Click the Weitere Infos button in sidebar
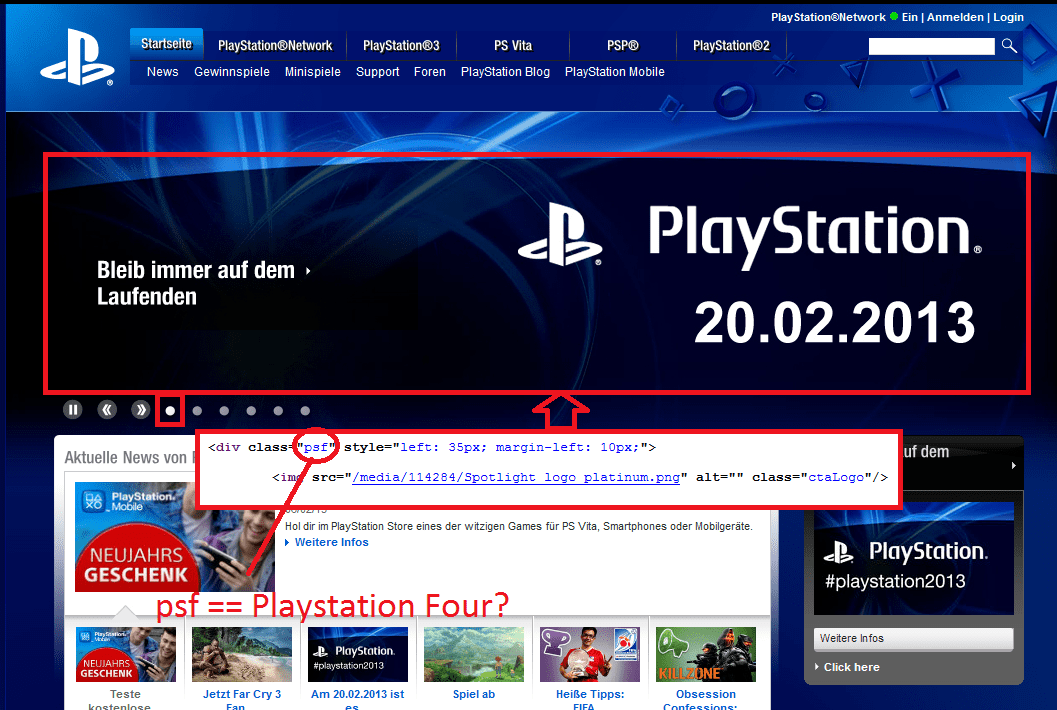 point(913,639)
